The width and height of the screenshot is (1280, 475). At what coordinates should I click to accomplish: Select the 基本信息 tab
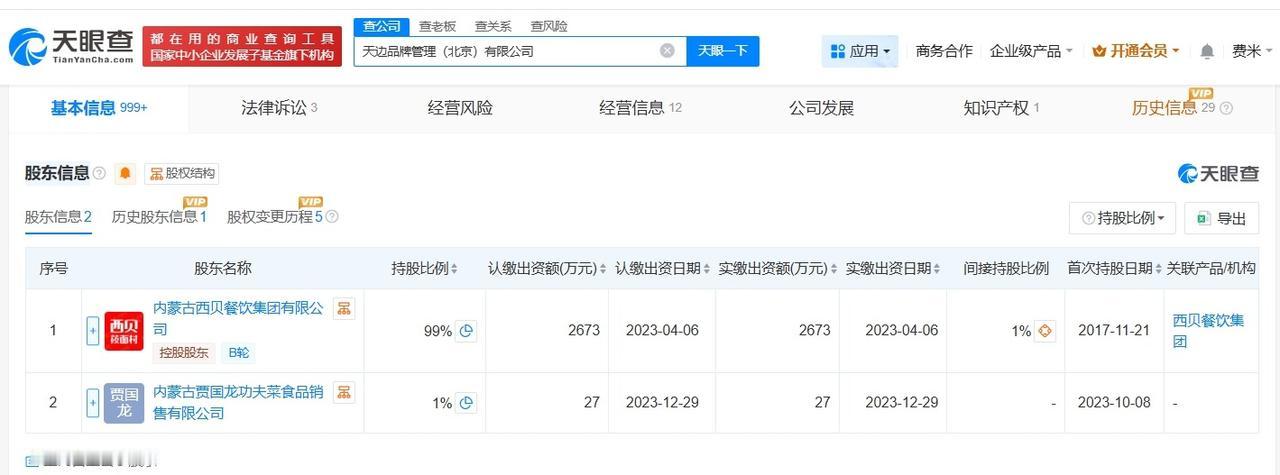click(x=99, y=108)
